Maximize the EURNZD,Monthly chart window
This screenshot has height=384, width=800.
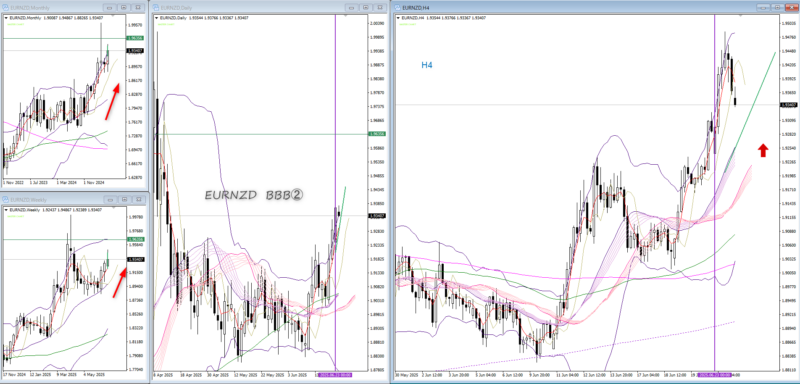click(124, 8)
